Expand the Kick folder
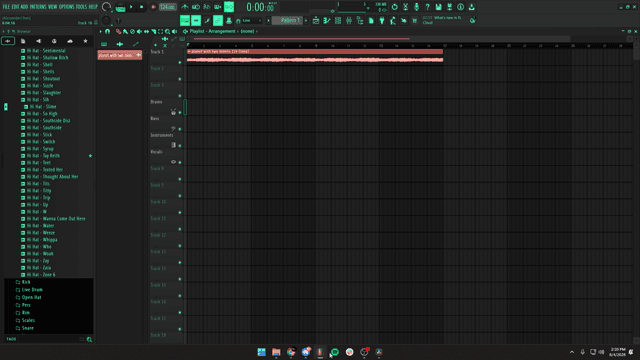 click(23, 282)
